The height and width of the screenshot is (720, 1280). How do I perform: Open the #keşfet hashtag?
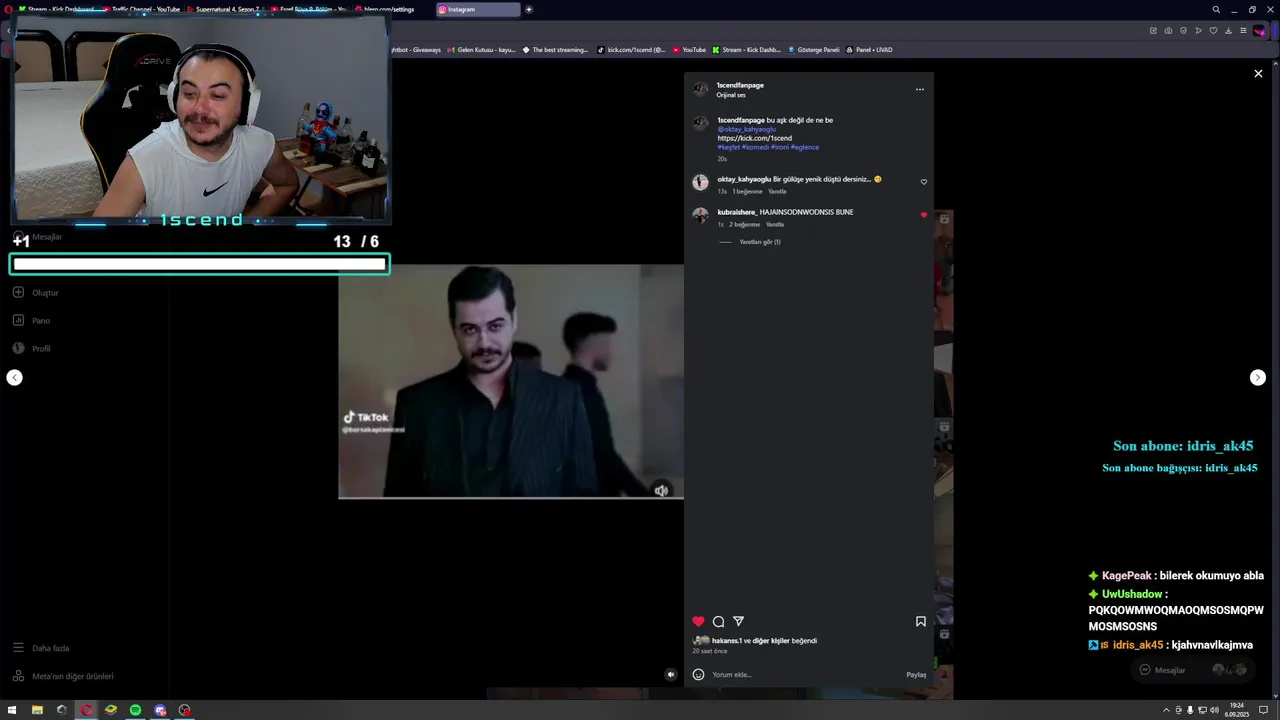pyautogui.click(x=728, y=147)
